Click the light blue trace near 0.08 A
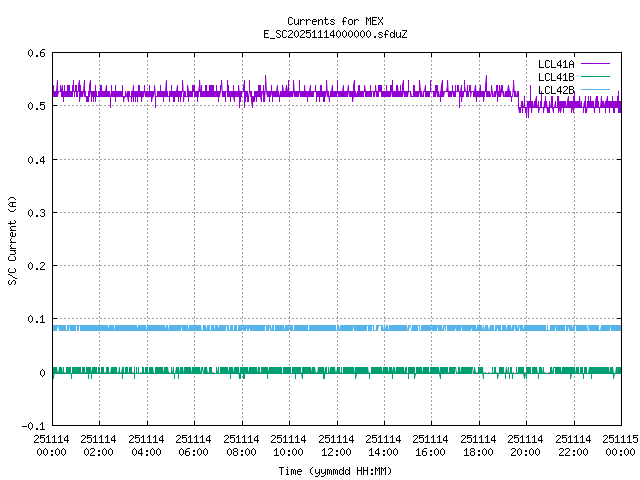The image size is (640, 480). tap(300, 328)
